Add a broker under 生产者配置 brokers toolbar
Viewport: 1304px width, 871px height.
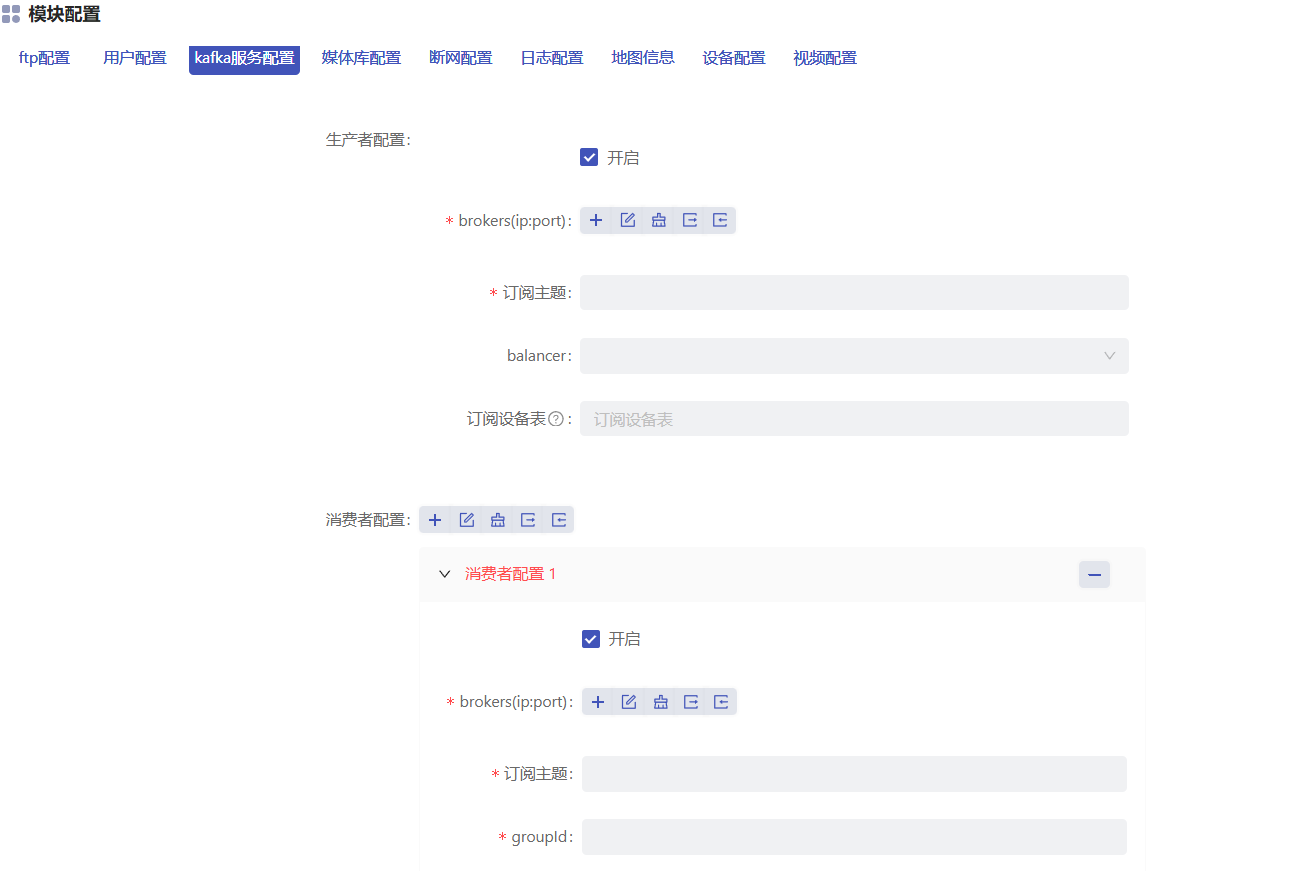596,220
